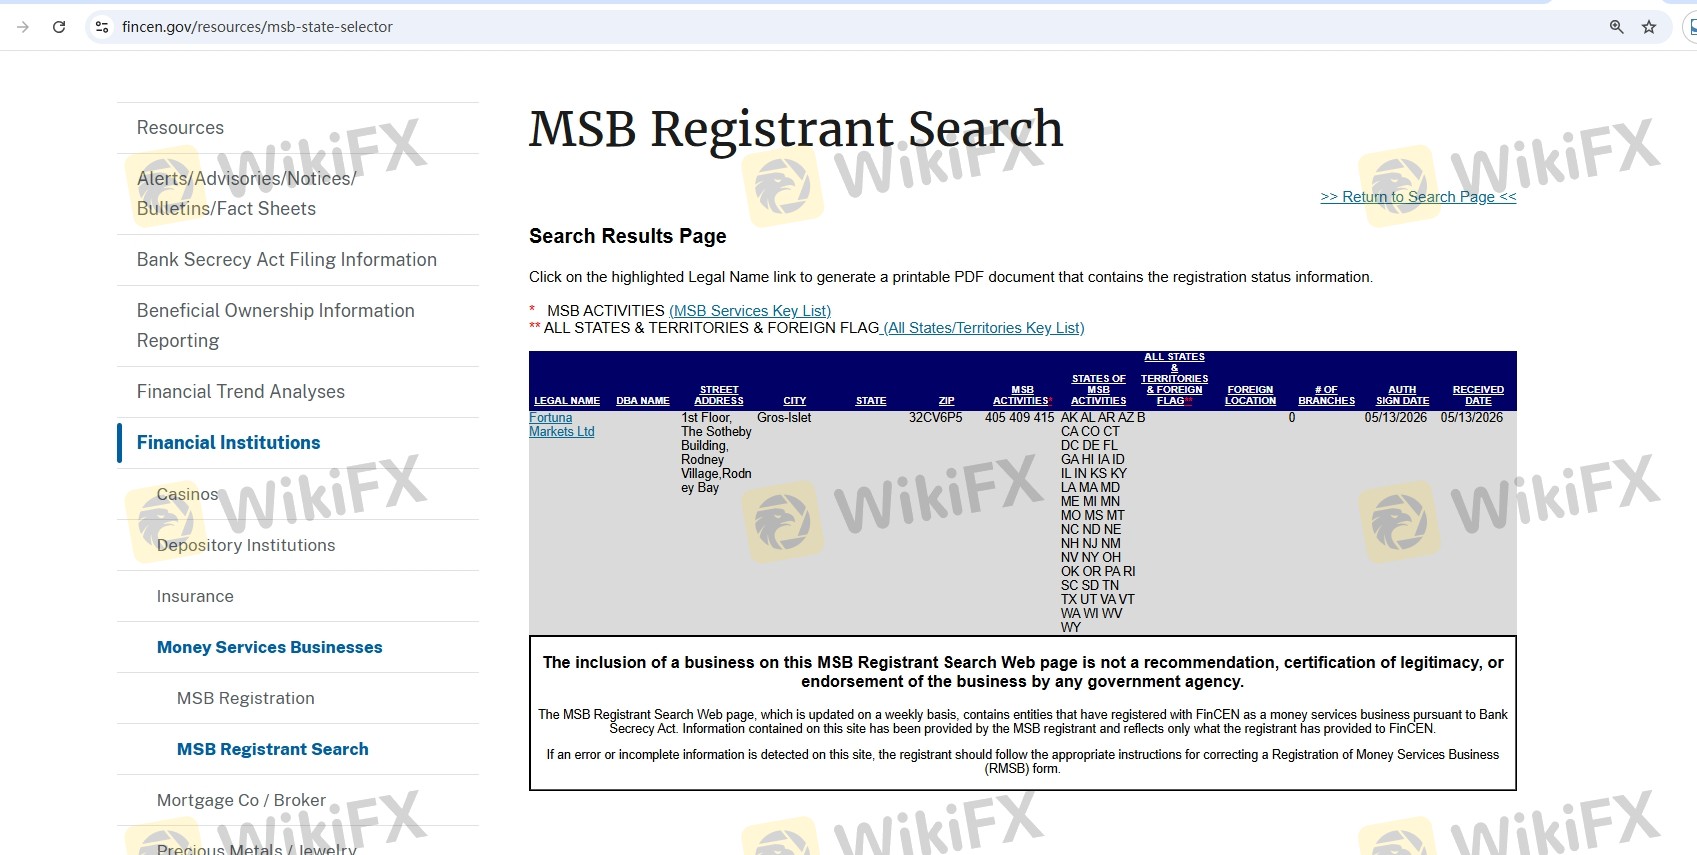
Task: Click the ZIP value 32CV6P5
Action: (935, 418)
